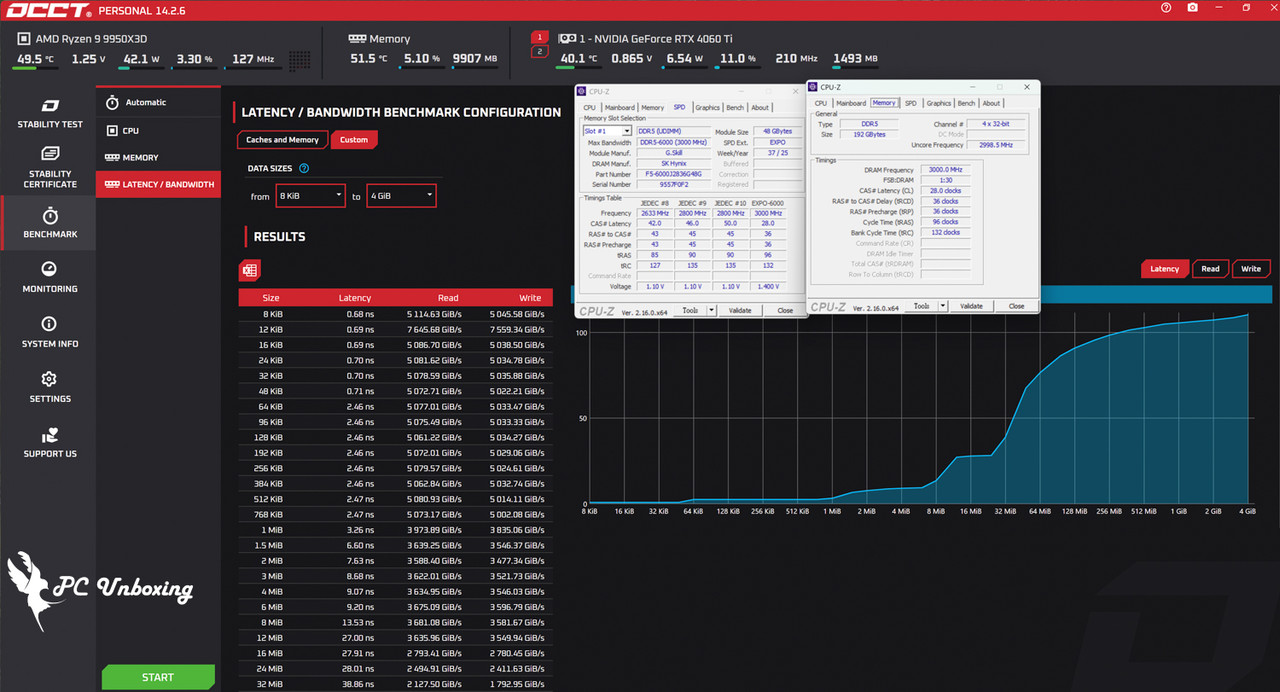Image resolution: width=1280 pixels, height=692 pixels.
Task: Click the AMD Ryzen CPU chip icon
Action: pyautogui.click(x=24, y=39)
